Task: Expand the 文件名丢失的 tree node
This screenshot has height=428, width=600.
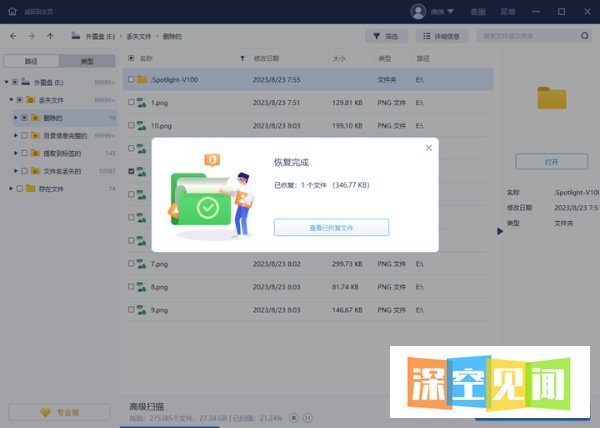Action: click(16, 171)
